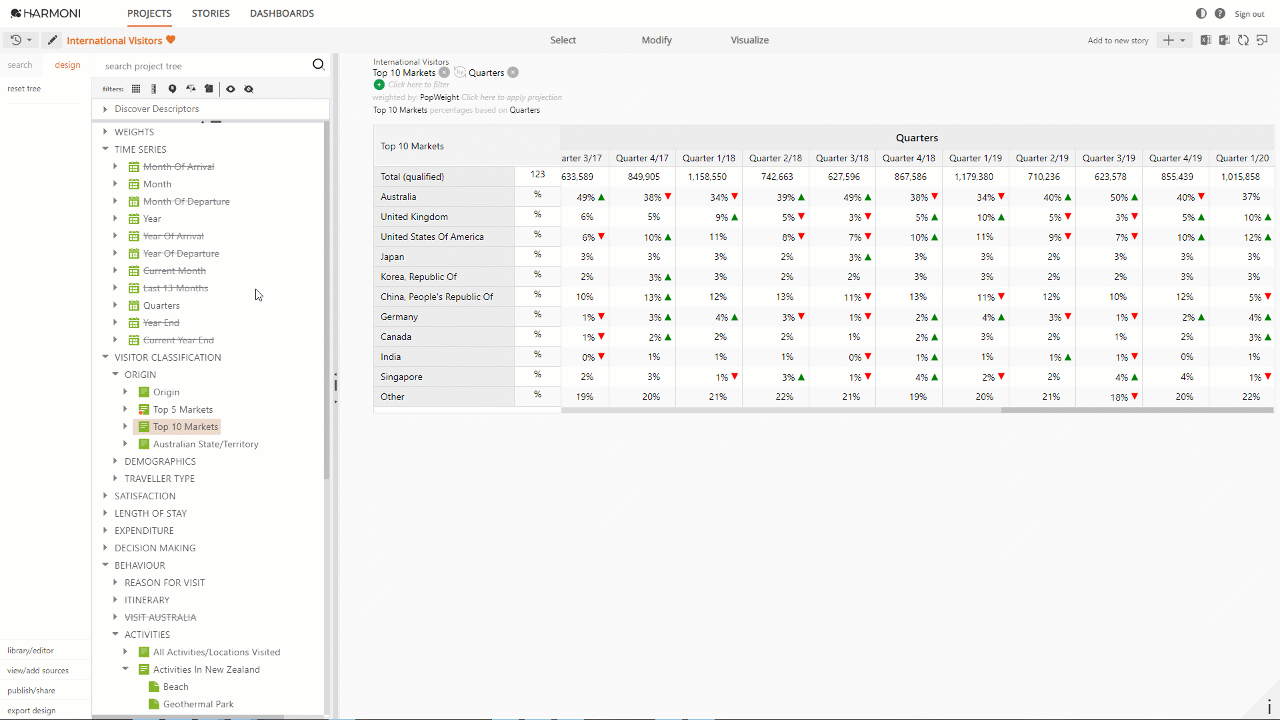1280x720 pixels.
Task: Click the Harmoni logo
Action: [45, 13]
